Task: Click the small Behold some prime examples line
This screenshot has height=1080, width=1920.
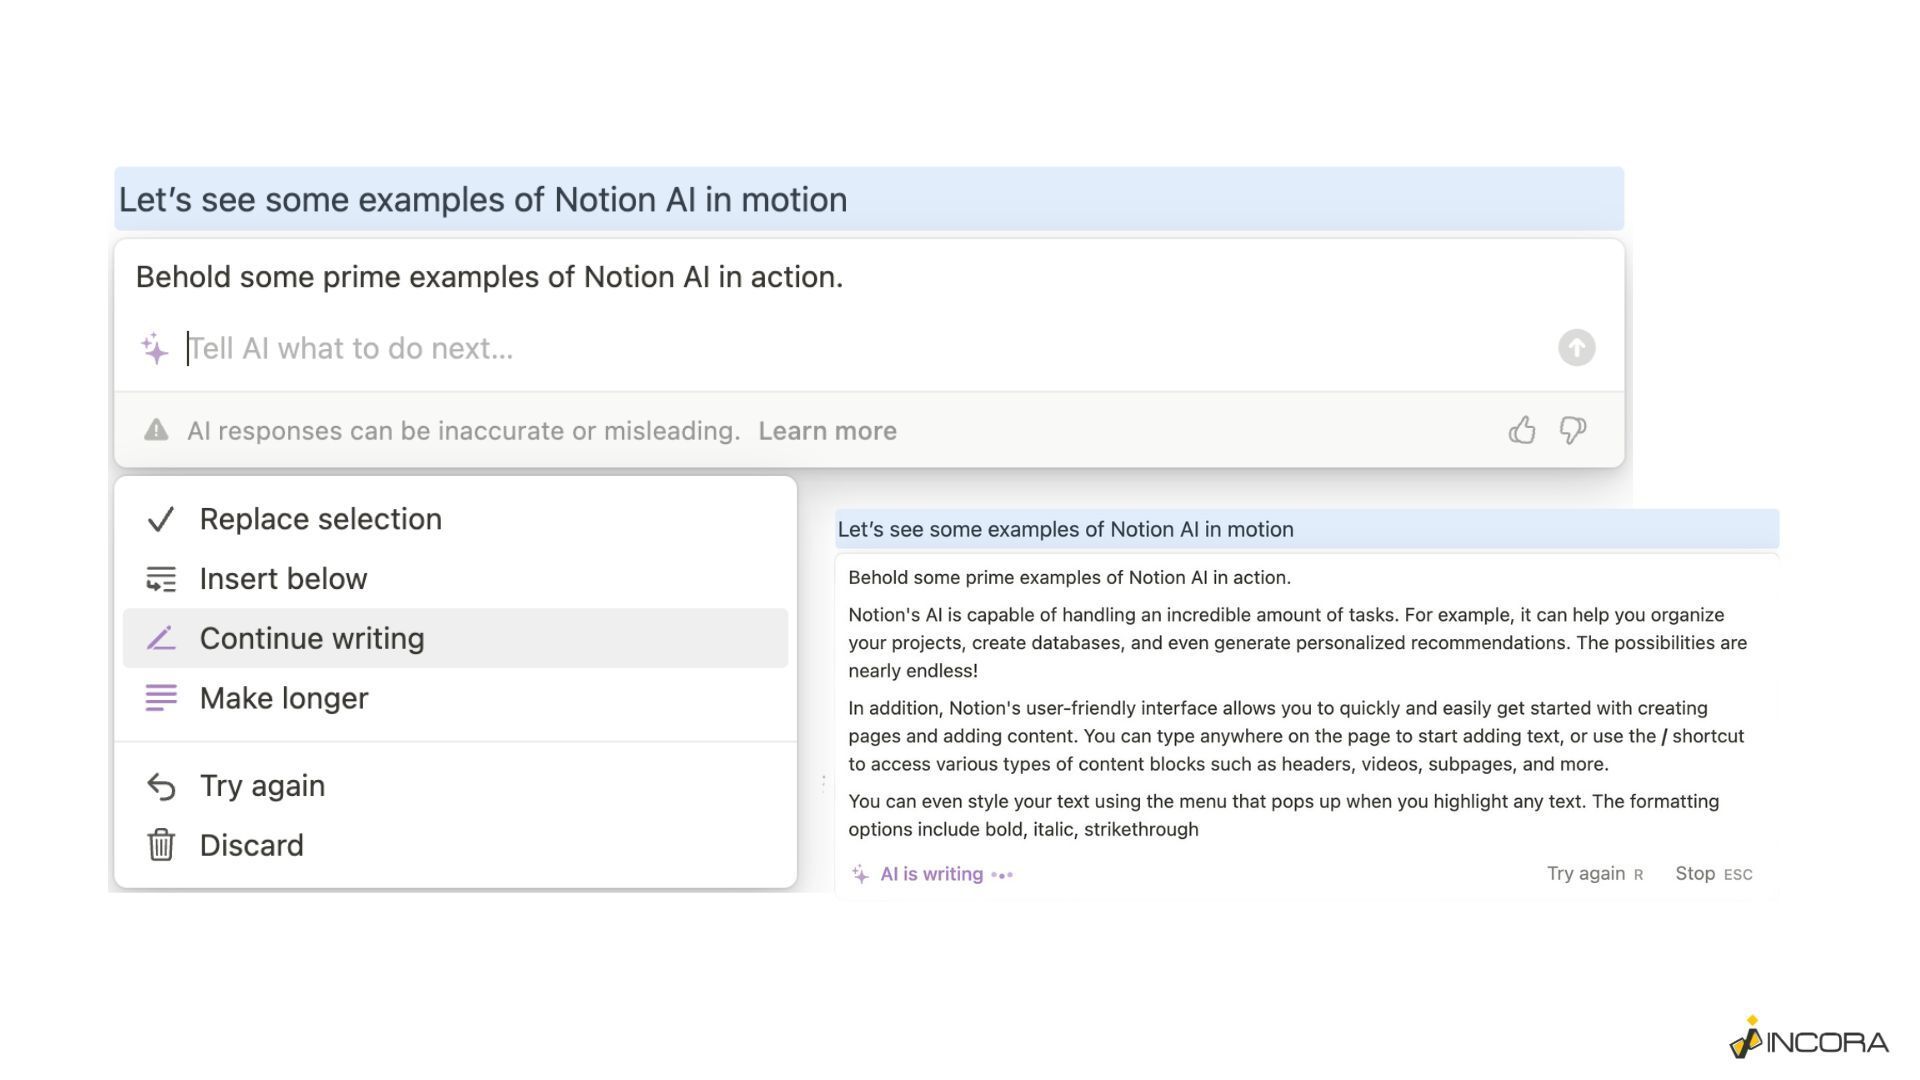Action: pyautogui.click(x=1069, y=578)
